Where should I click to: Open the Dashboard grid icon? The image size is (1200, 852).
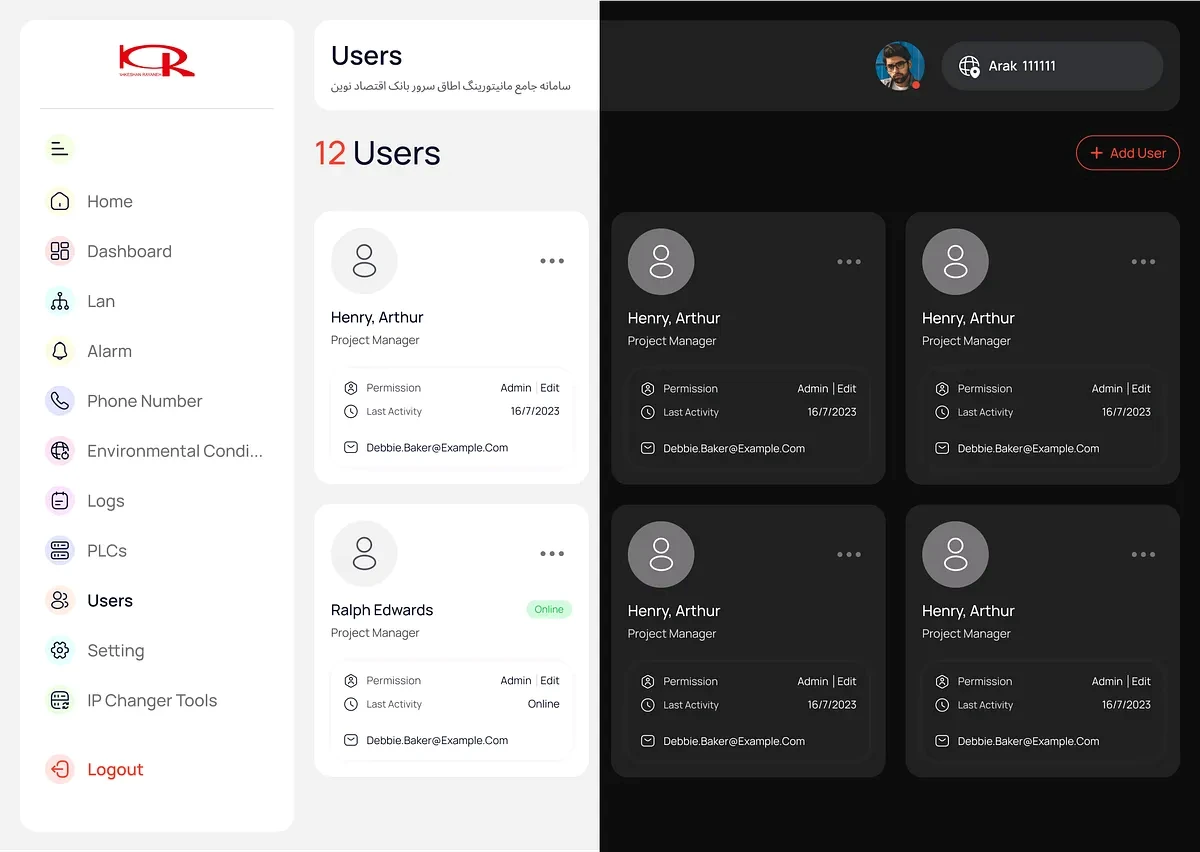tap(60, 251)
